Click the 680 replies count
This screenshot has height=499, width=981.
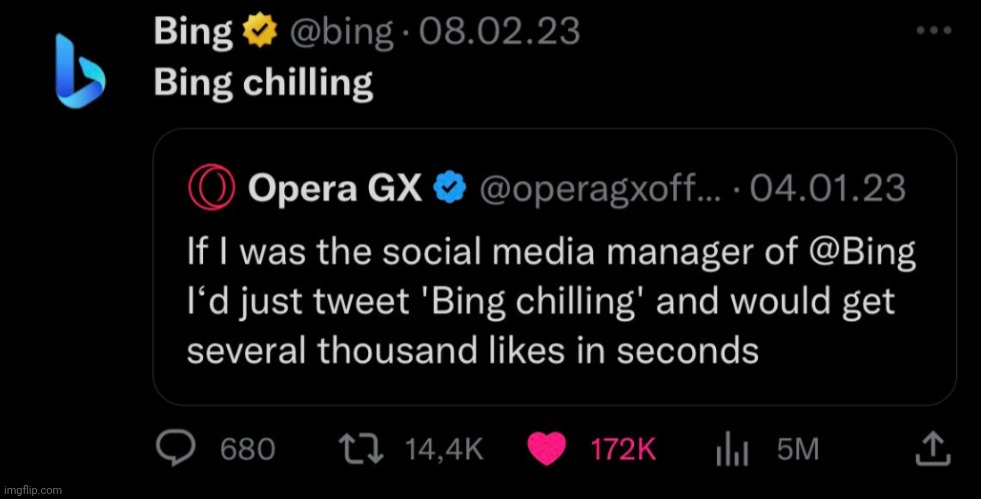pyautogui.click(x=248, y=449)
